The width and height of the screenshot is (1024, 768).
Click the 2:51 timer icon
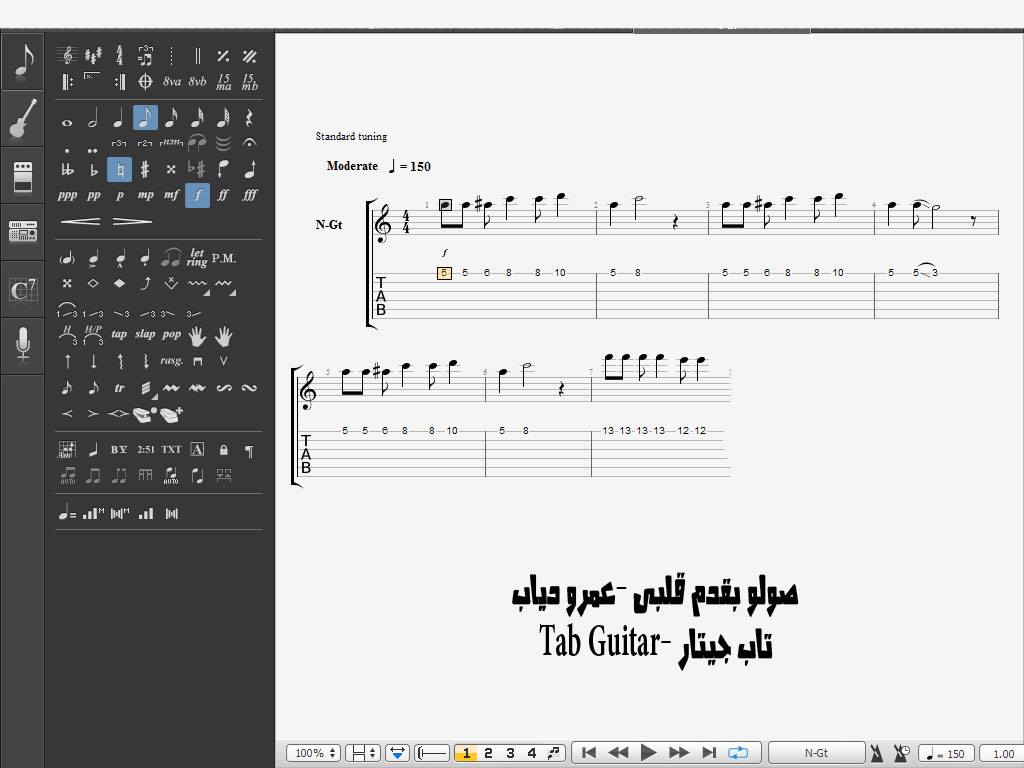coord(146,449)
